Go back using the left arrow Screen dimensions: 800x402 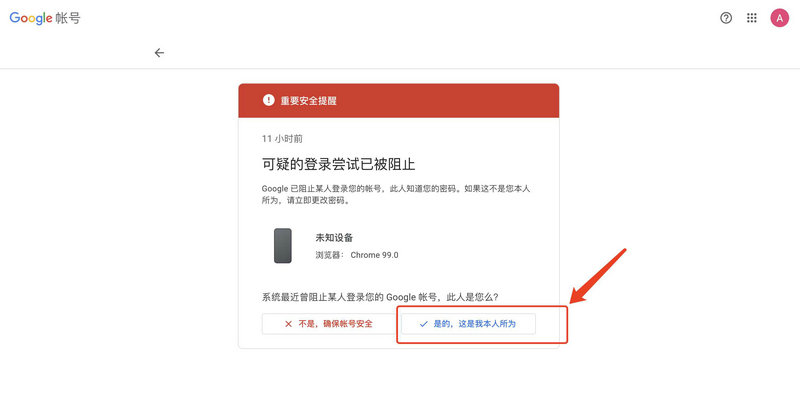159,53
